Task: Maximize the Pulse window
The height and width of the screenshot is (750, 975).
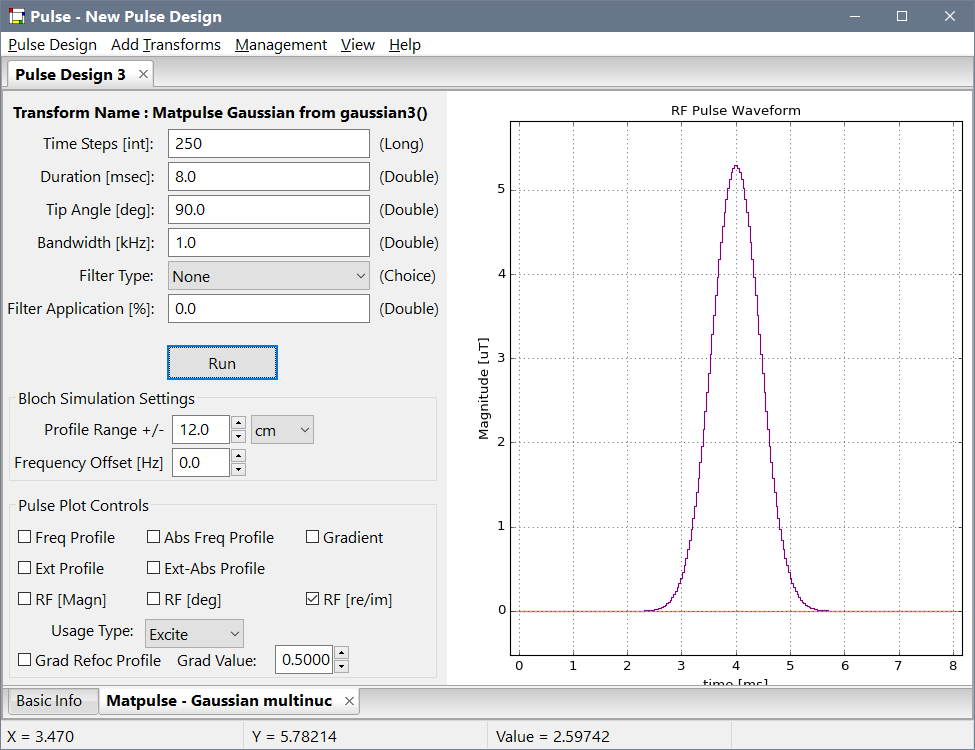Action: click(902, 16)
